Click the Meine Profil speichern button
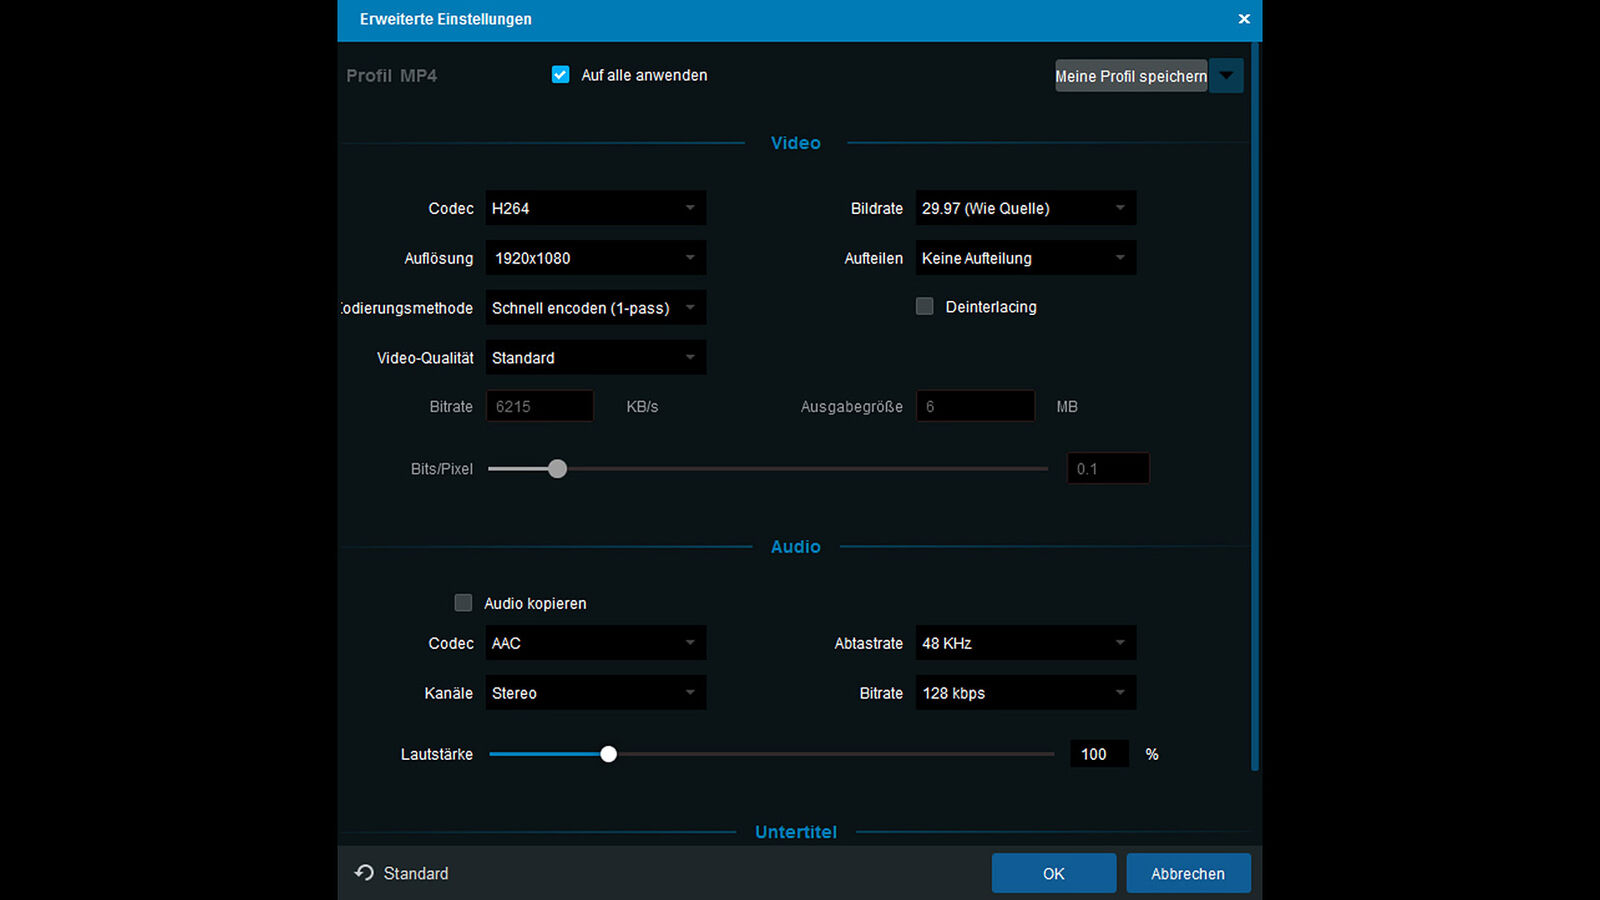This screenshot has height=900, width=1600. pyautogui.click(x=1131, y=75)
